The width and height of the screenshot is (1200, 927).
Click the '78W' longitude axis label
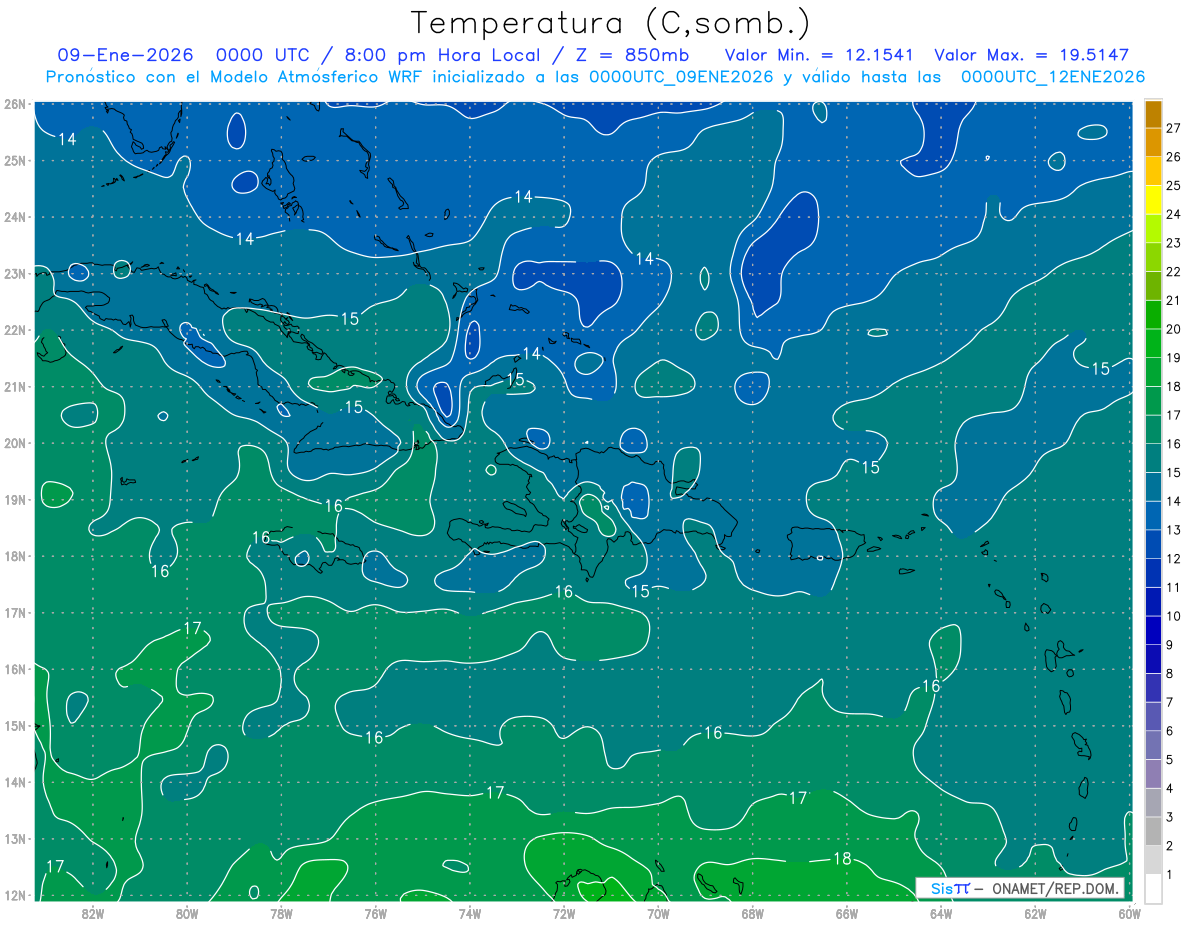[x=281, y=913]
